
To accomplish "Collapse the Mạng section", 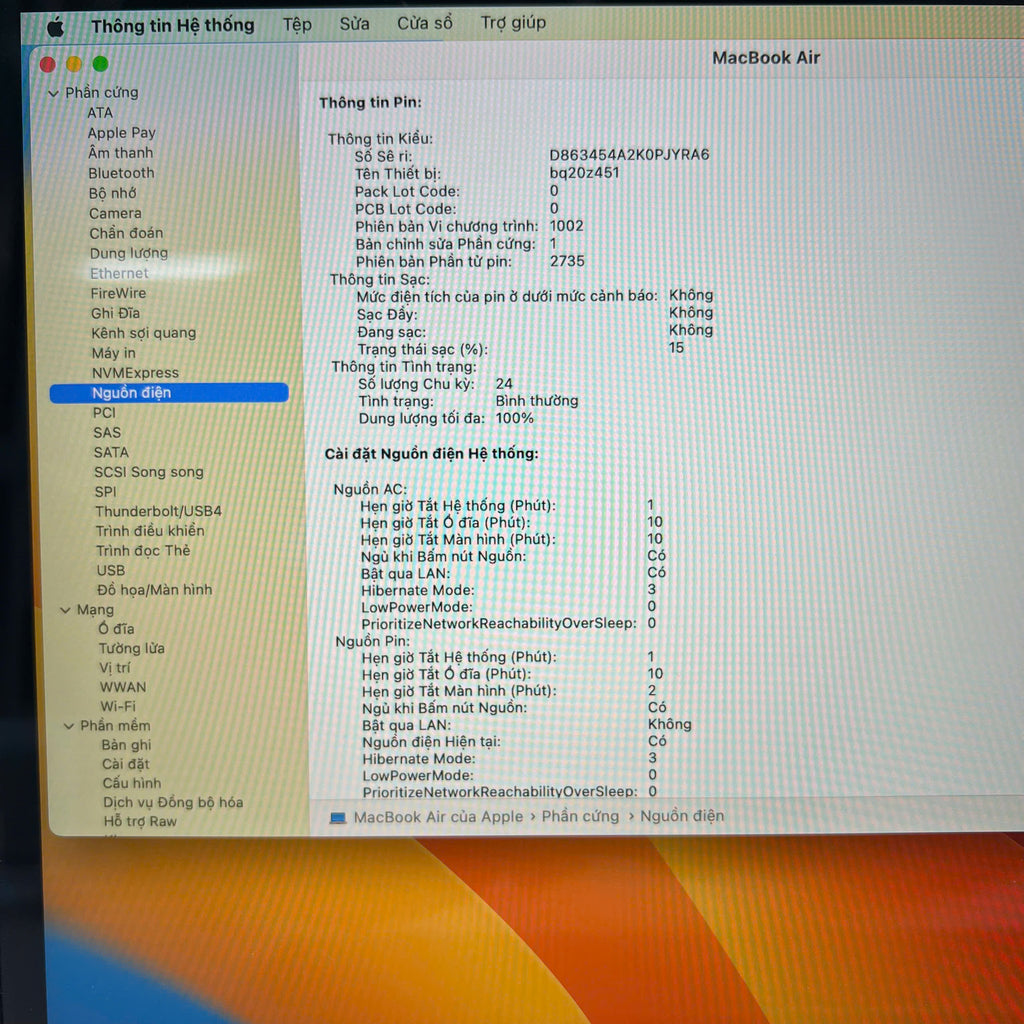I will [65, 610].
